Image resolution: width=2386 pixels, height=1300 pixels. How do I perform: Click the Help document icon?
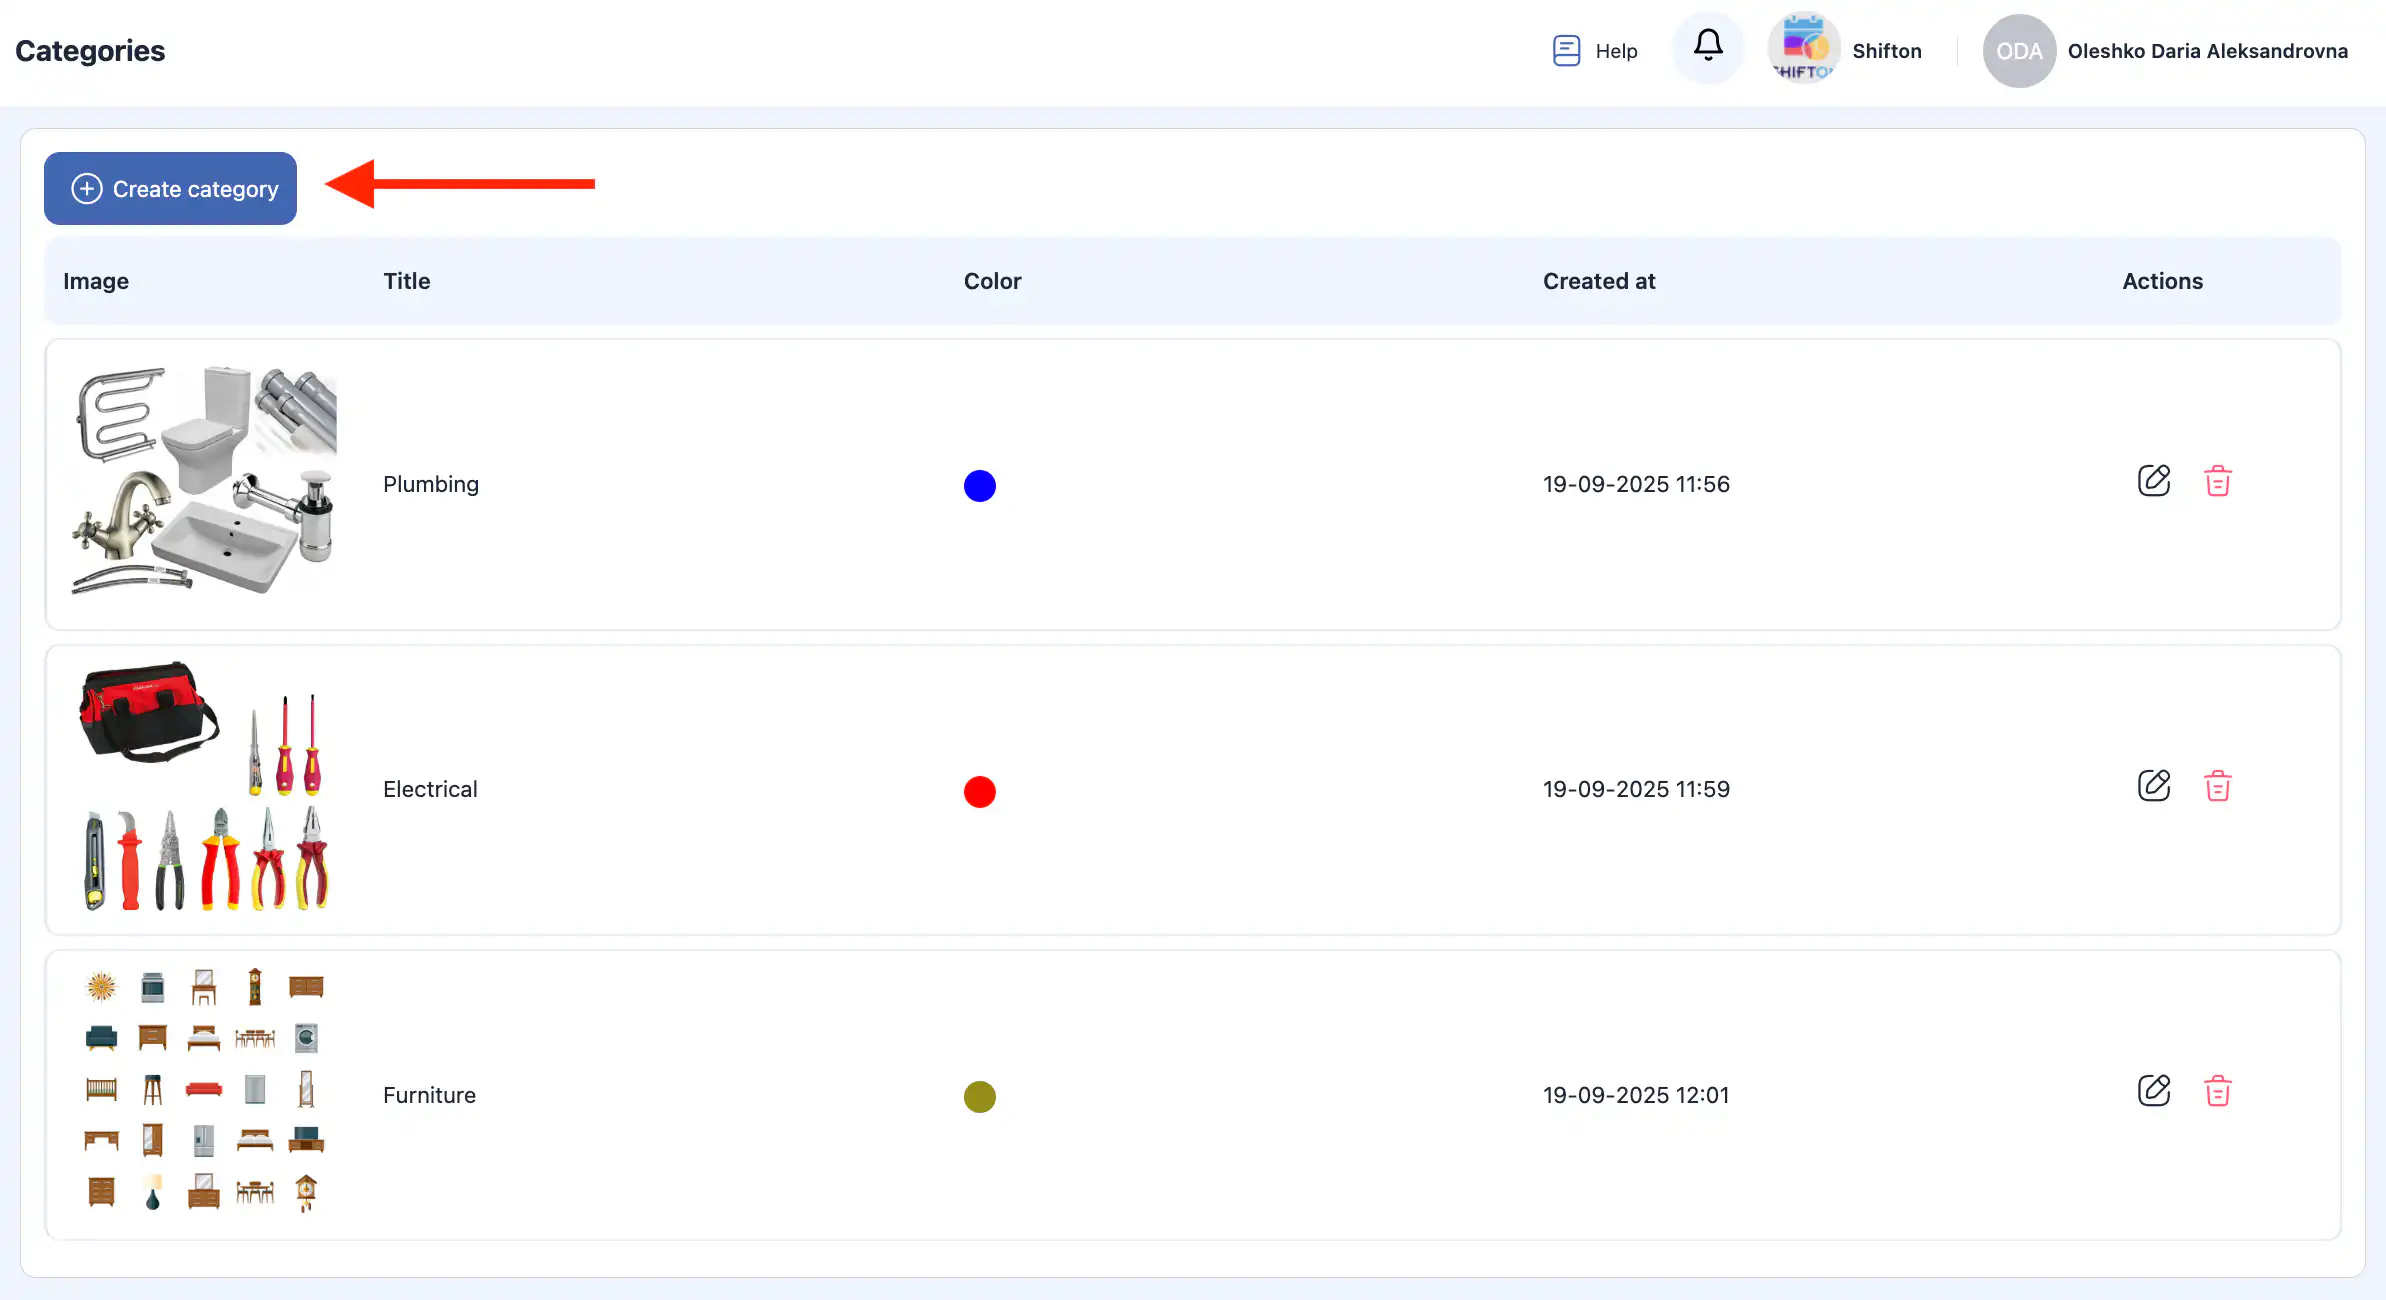point(1566,50)
